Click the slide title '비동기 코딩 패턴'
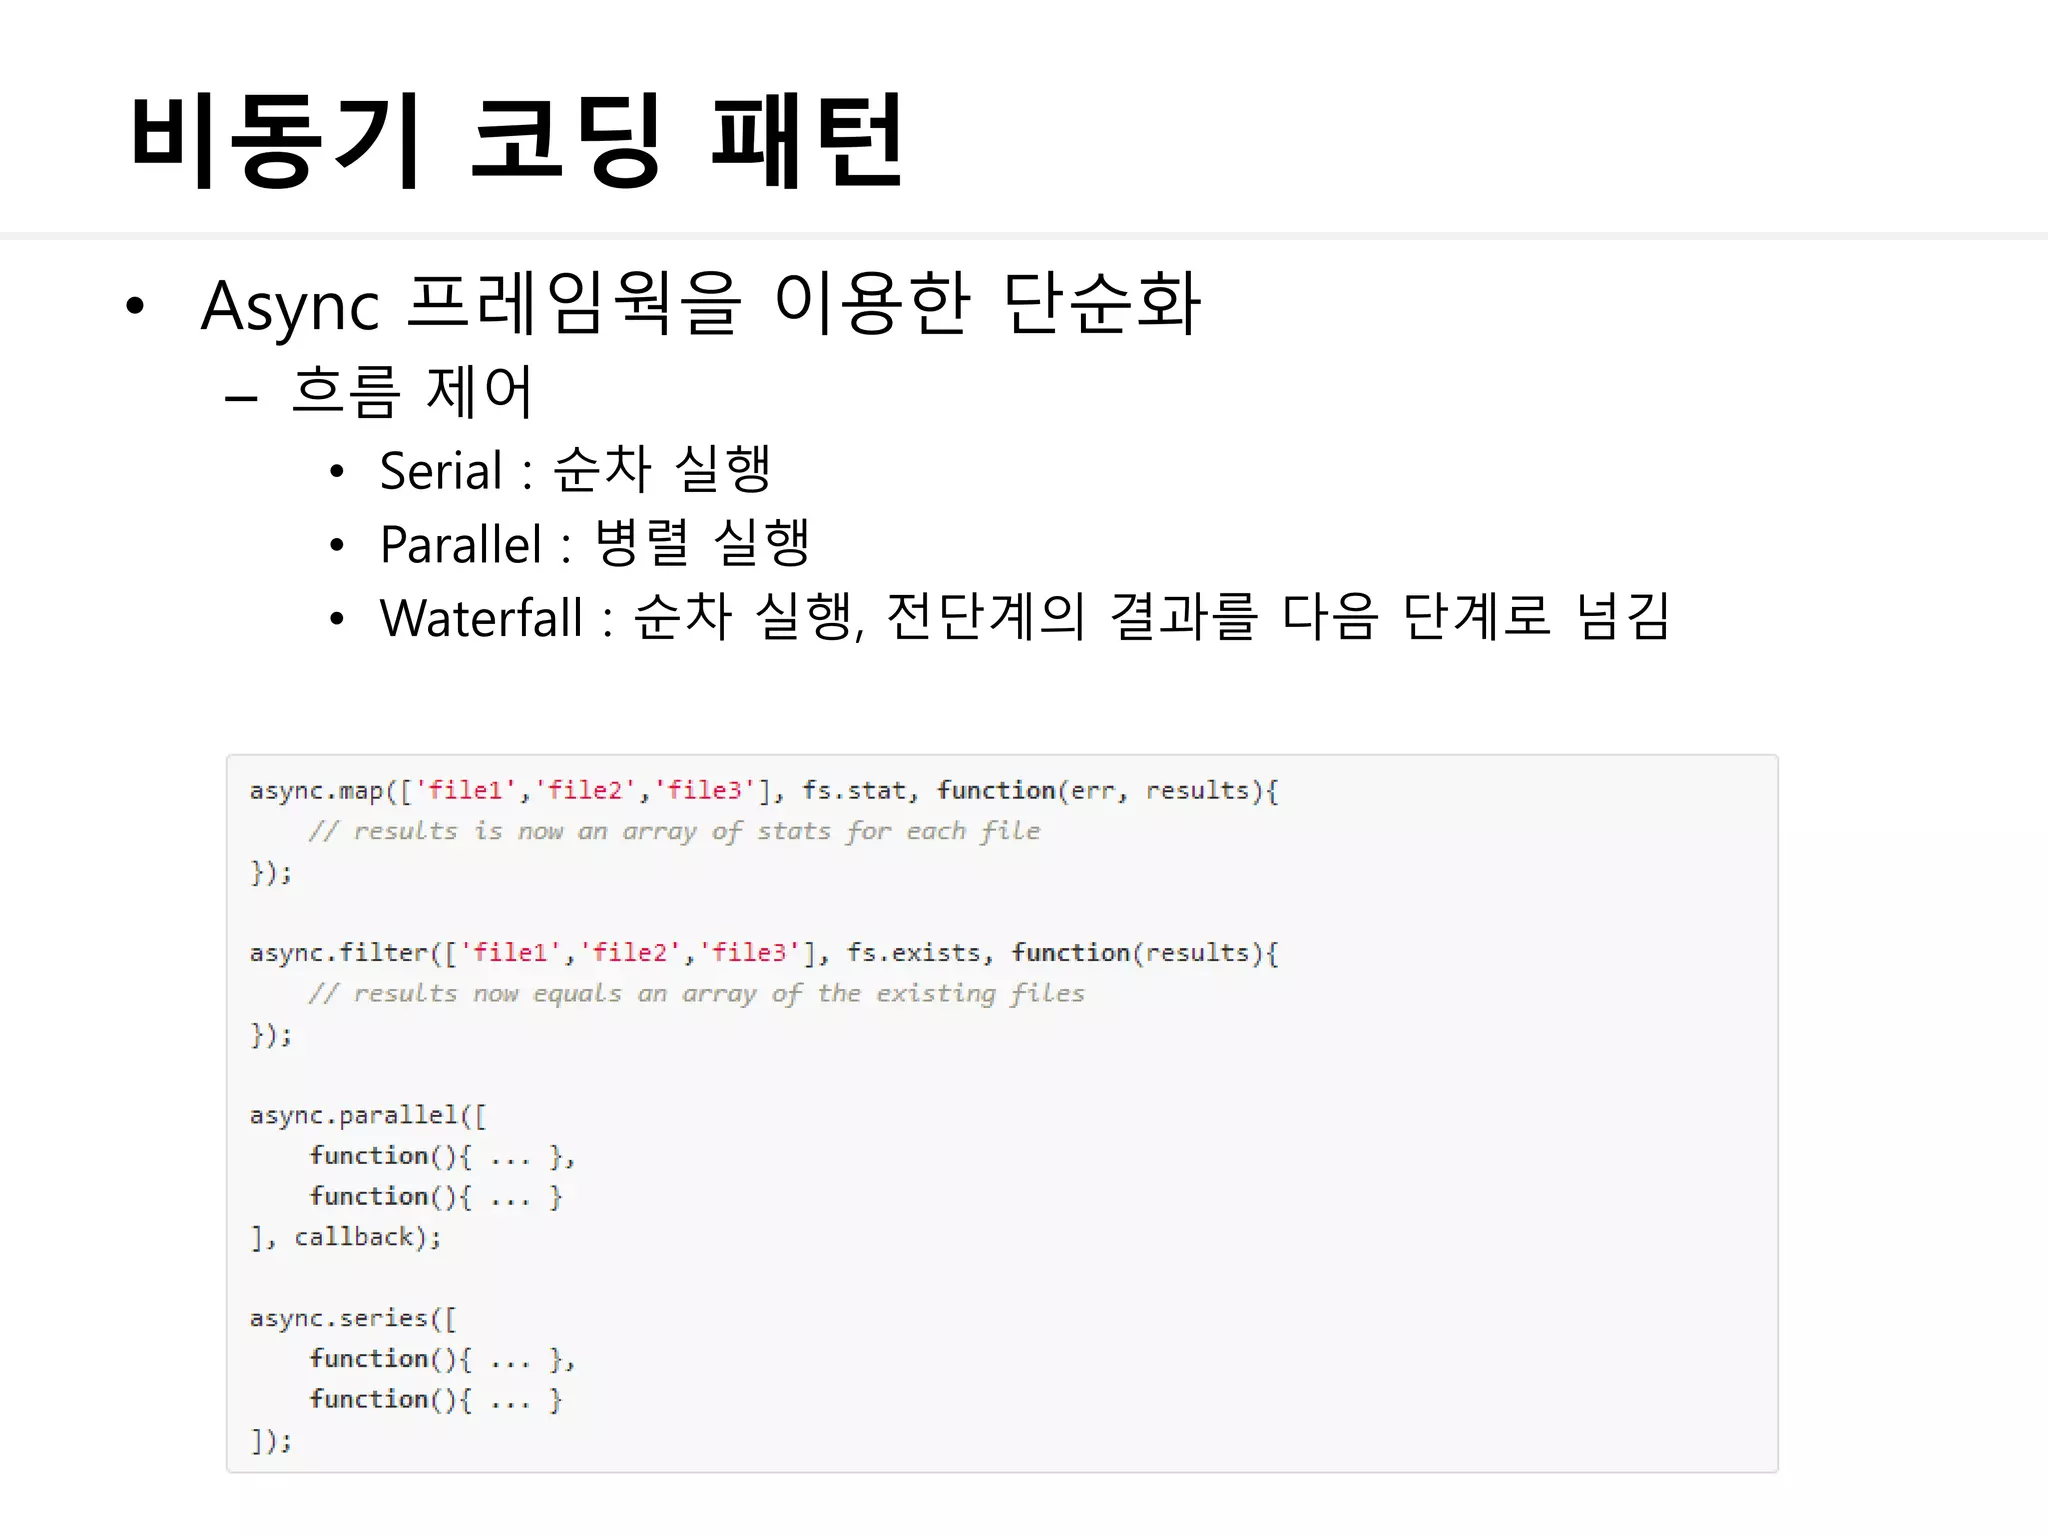 coord(518,139)
